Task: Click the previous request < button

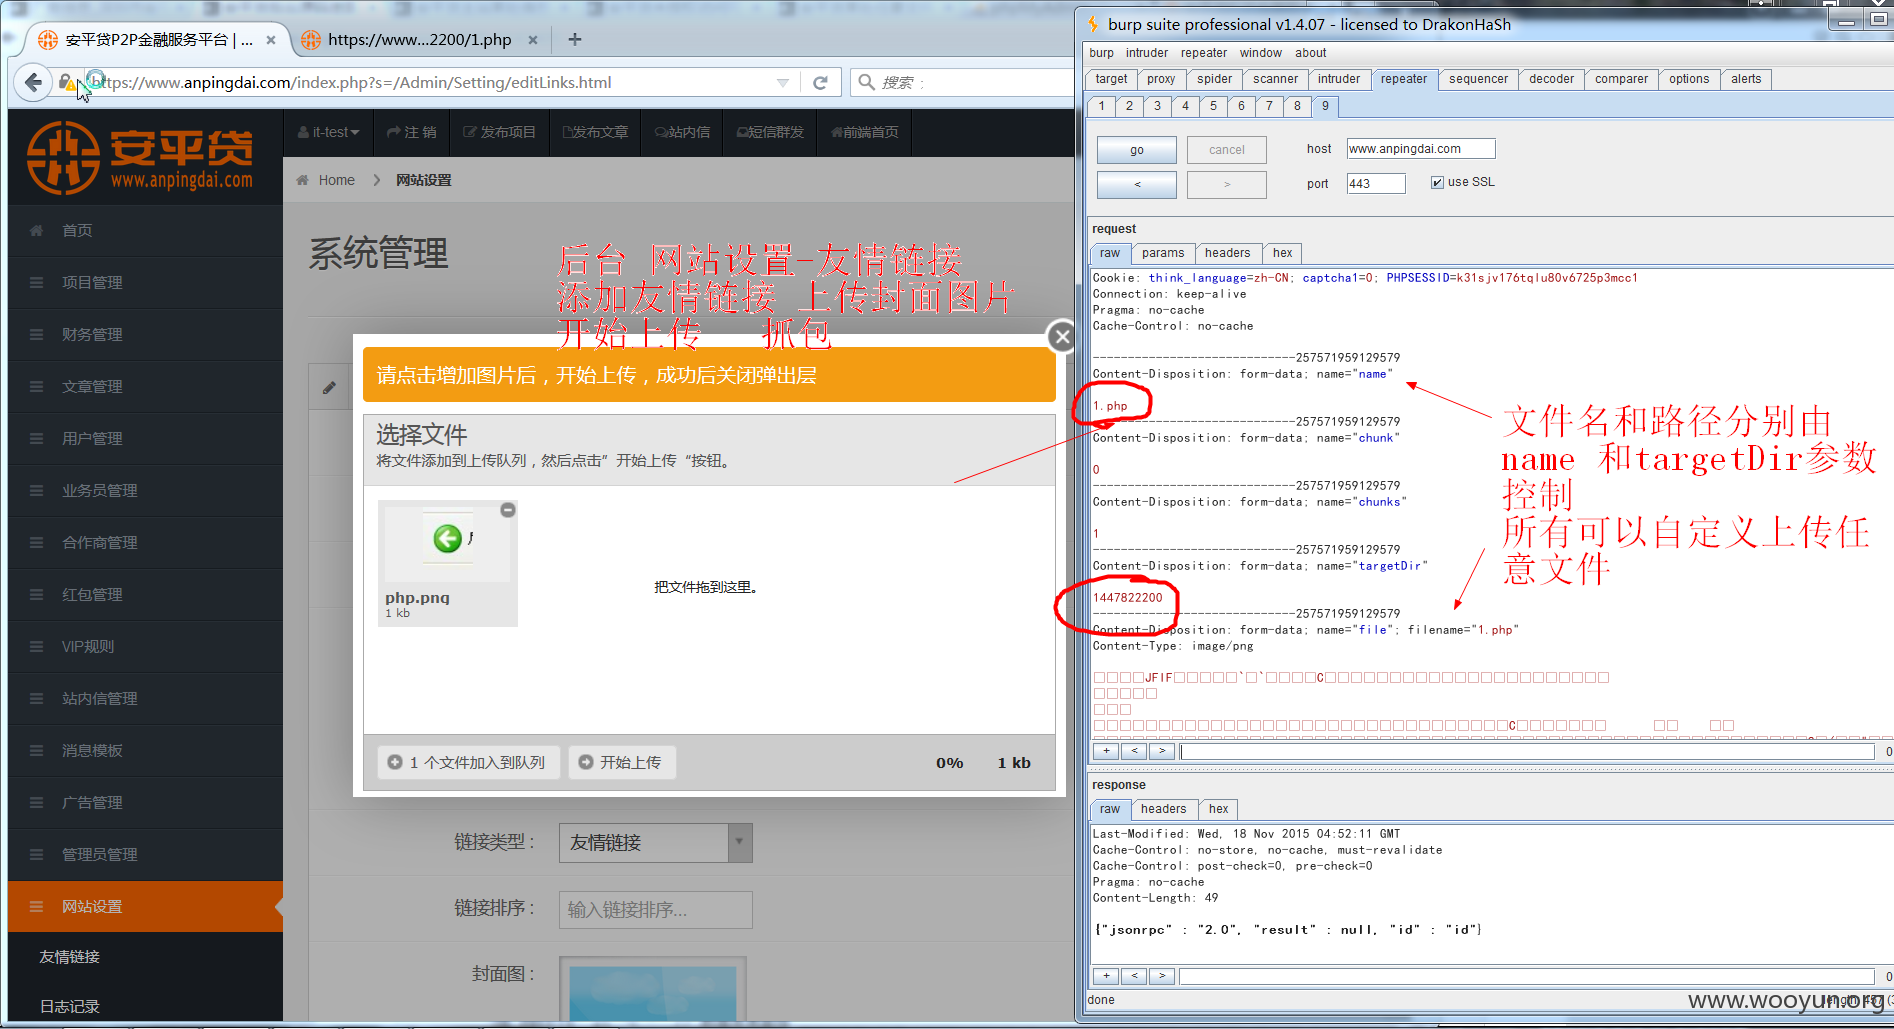Action: [x=1137, y=184]
